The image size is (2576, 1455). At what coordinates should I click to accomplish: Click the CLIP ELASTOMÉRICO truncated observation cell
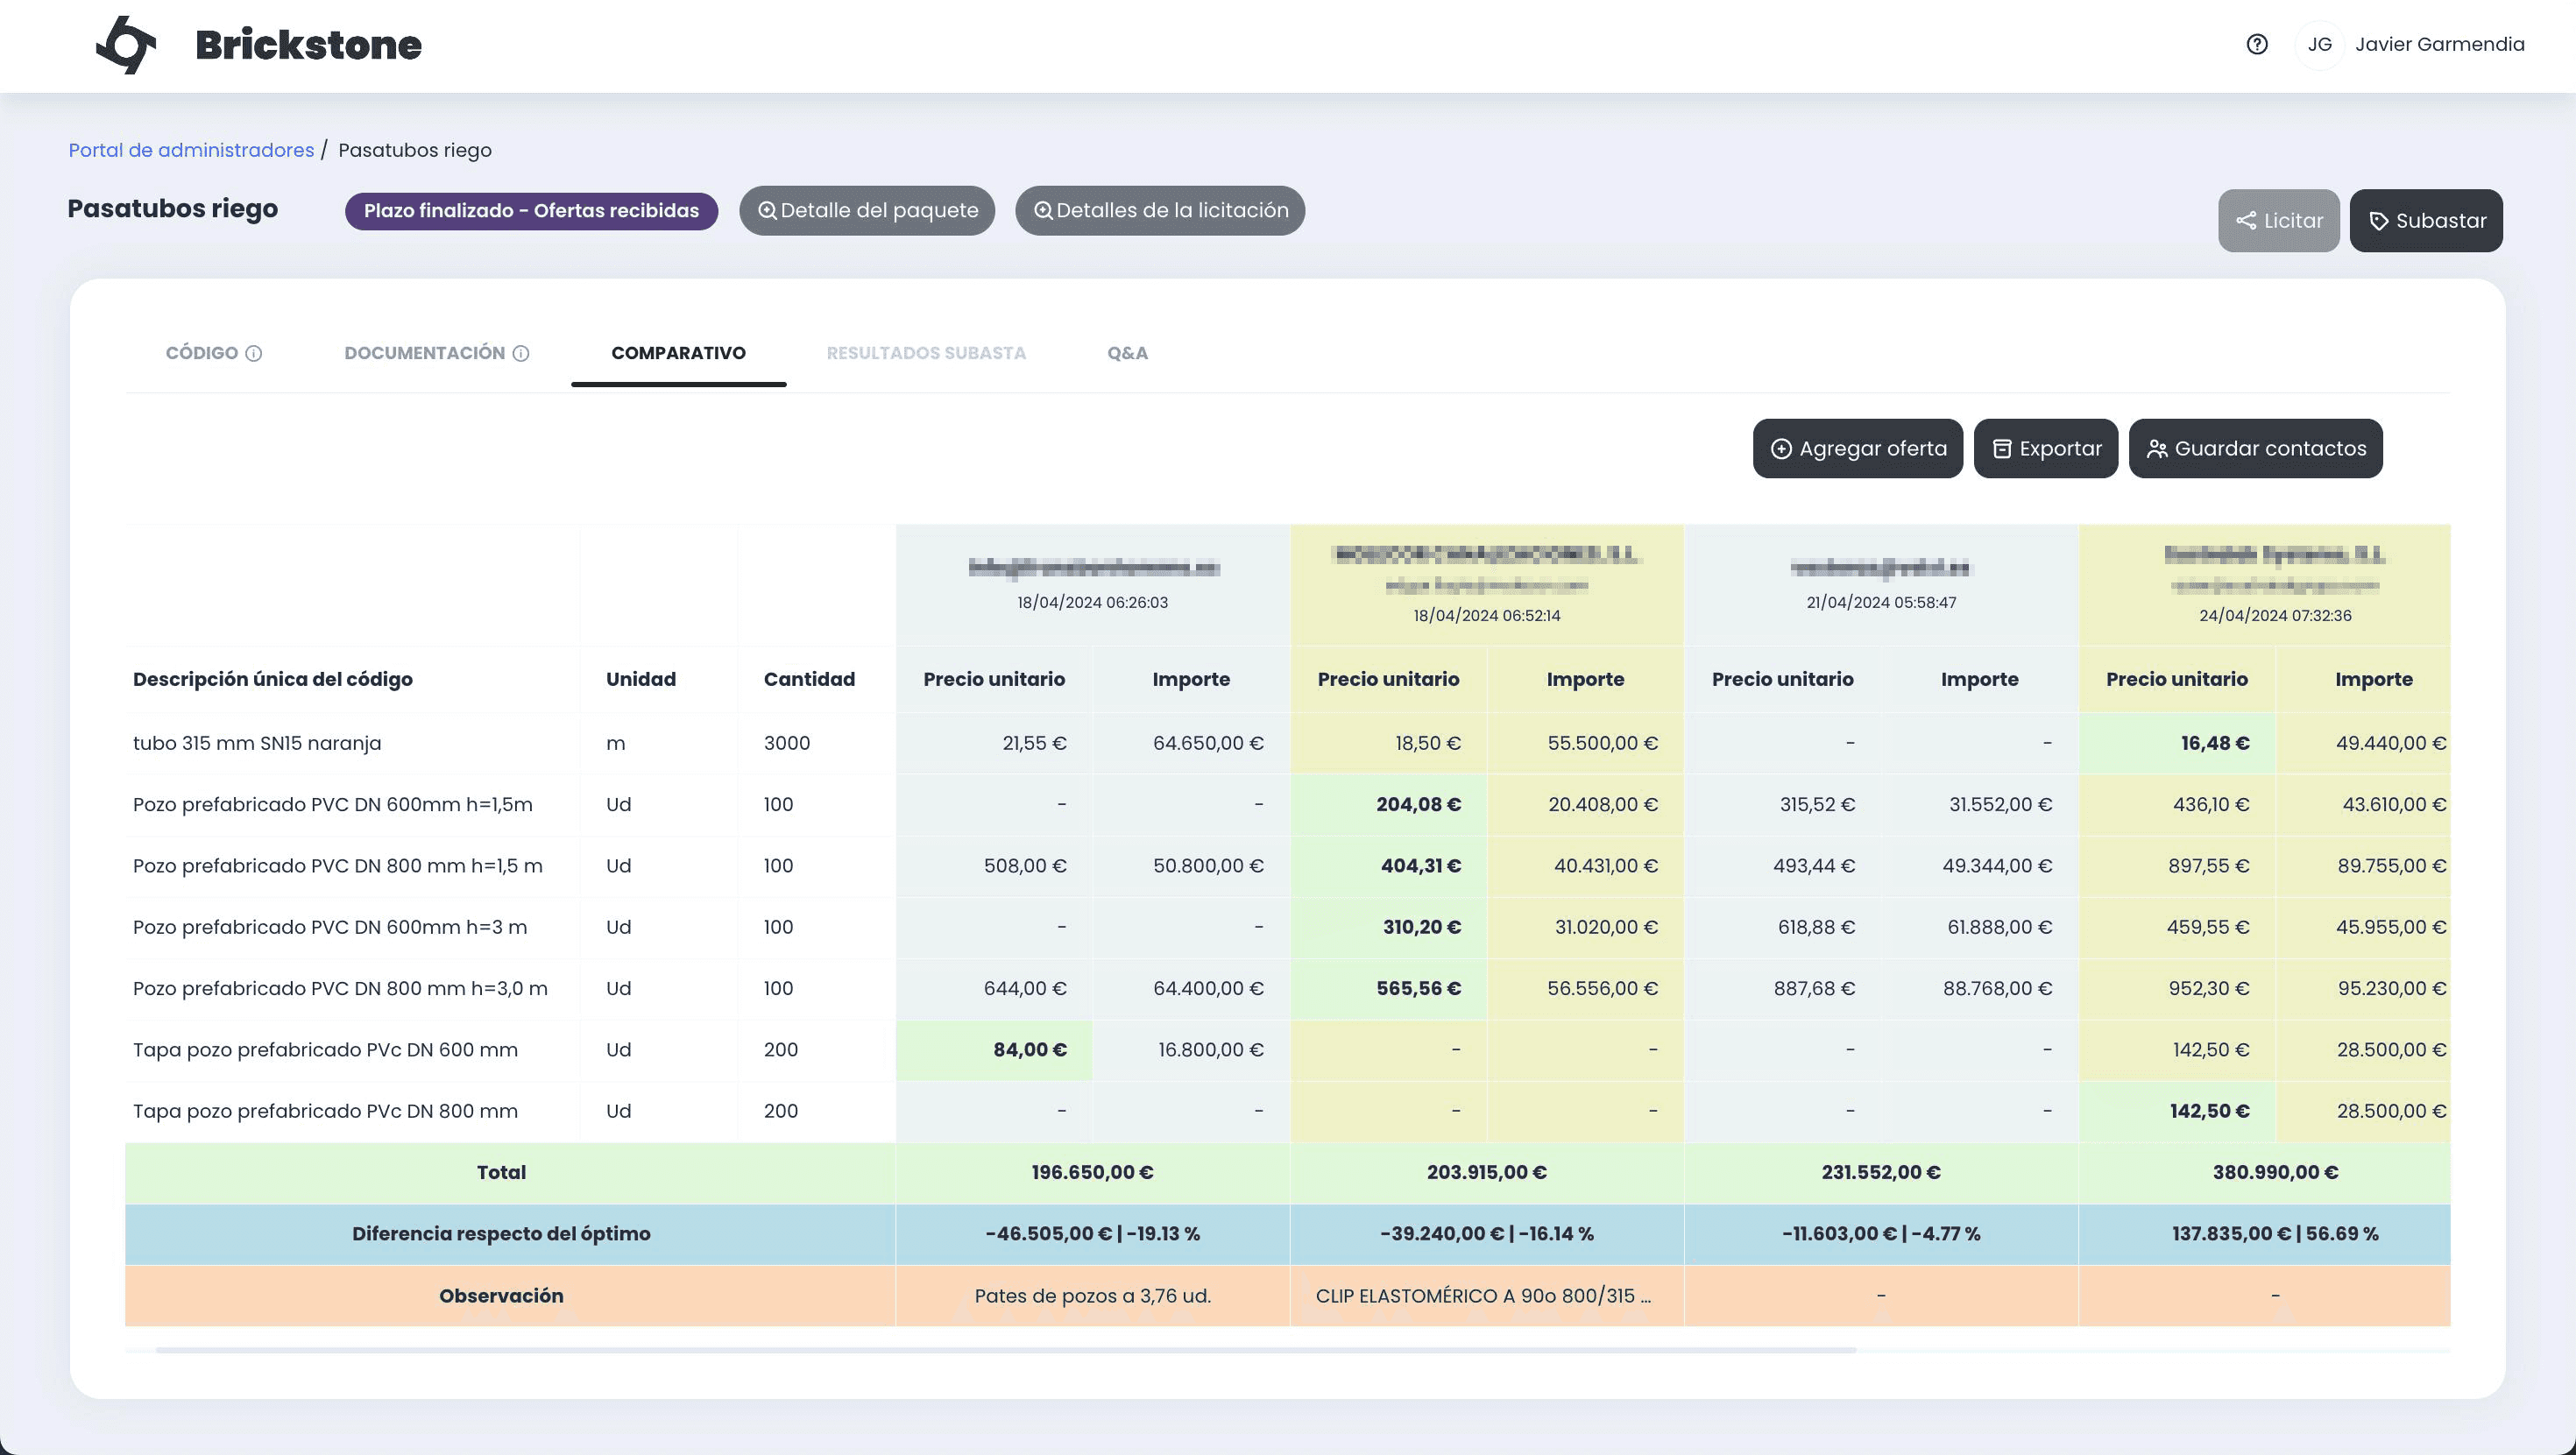[1484, 1296]
